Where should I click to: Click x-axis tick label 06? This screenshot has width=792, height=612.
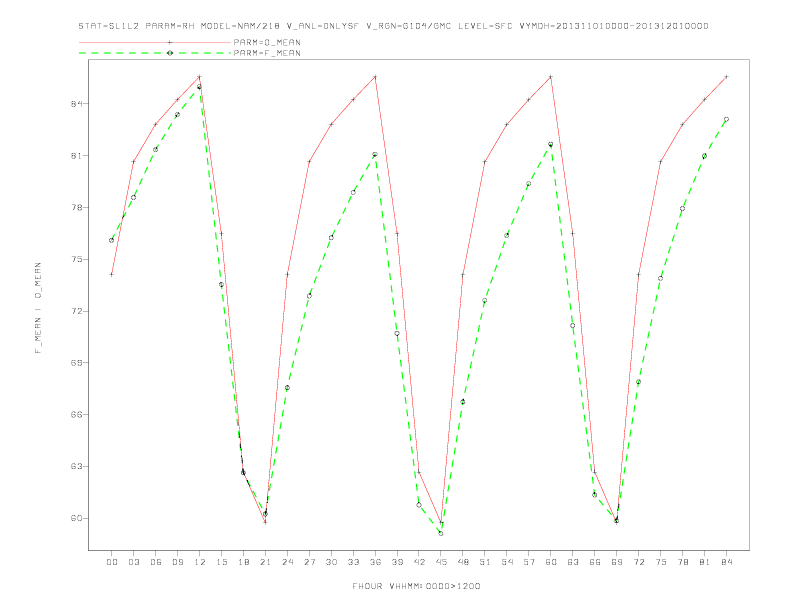pyautogui.click(x=156, y=562)
